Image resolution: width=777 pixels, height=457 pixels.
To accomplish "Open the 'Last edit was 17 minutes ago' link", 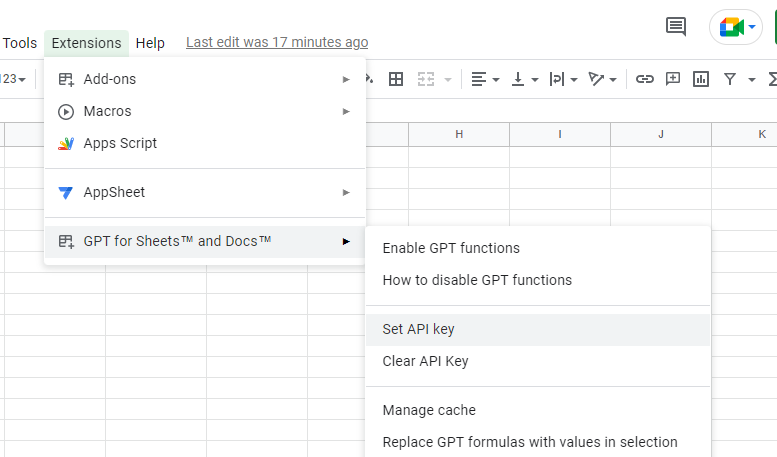I will coord(277,42).
